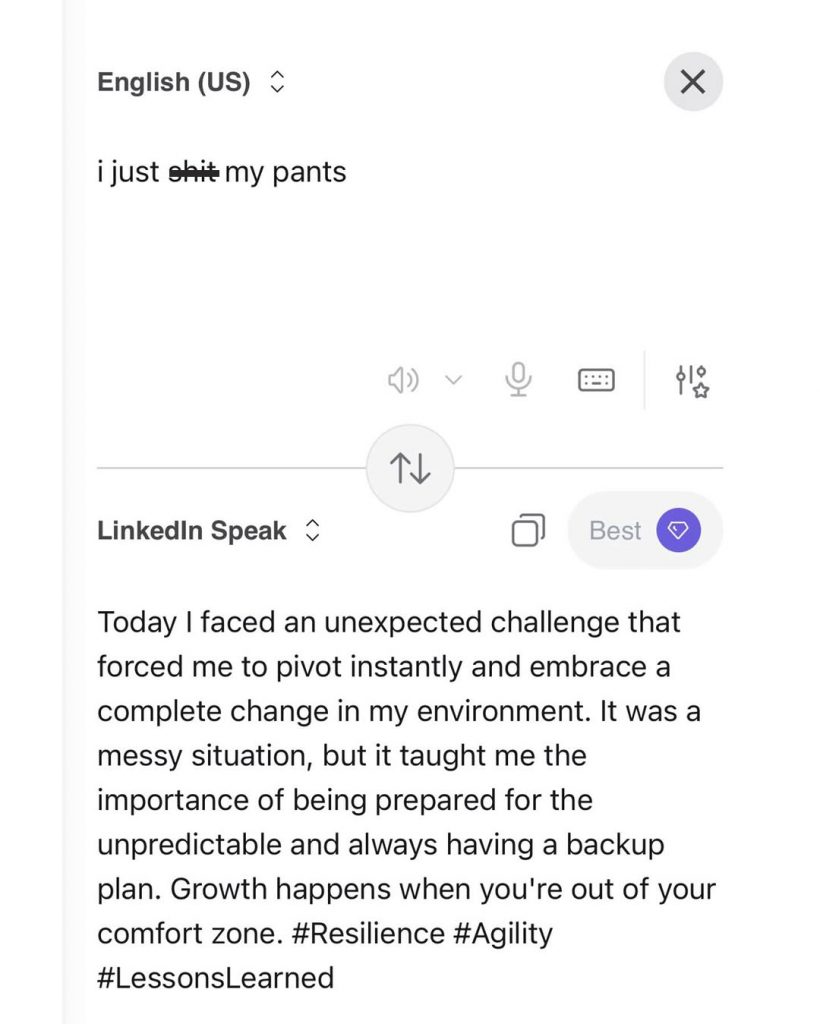820x1024 pixels.
Task: Open translation settings sliders icon
Action: click(692, 380)
